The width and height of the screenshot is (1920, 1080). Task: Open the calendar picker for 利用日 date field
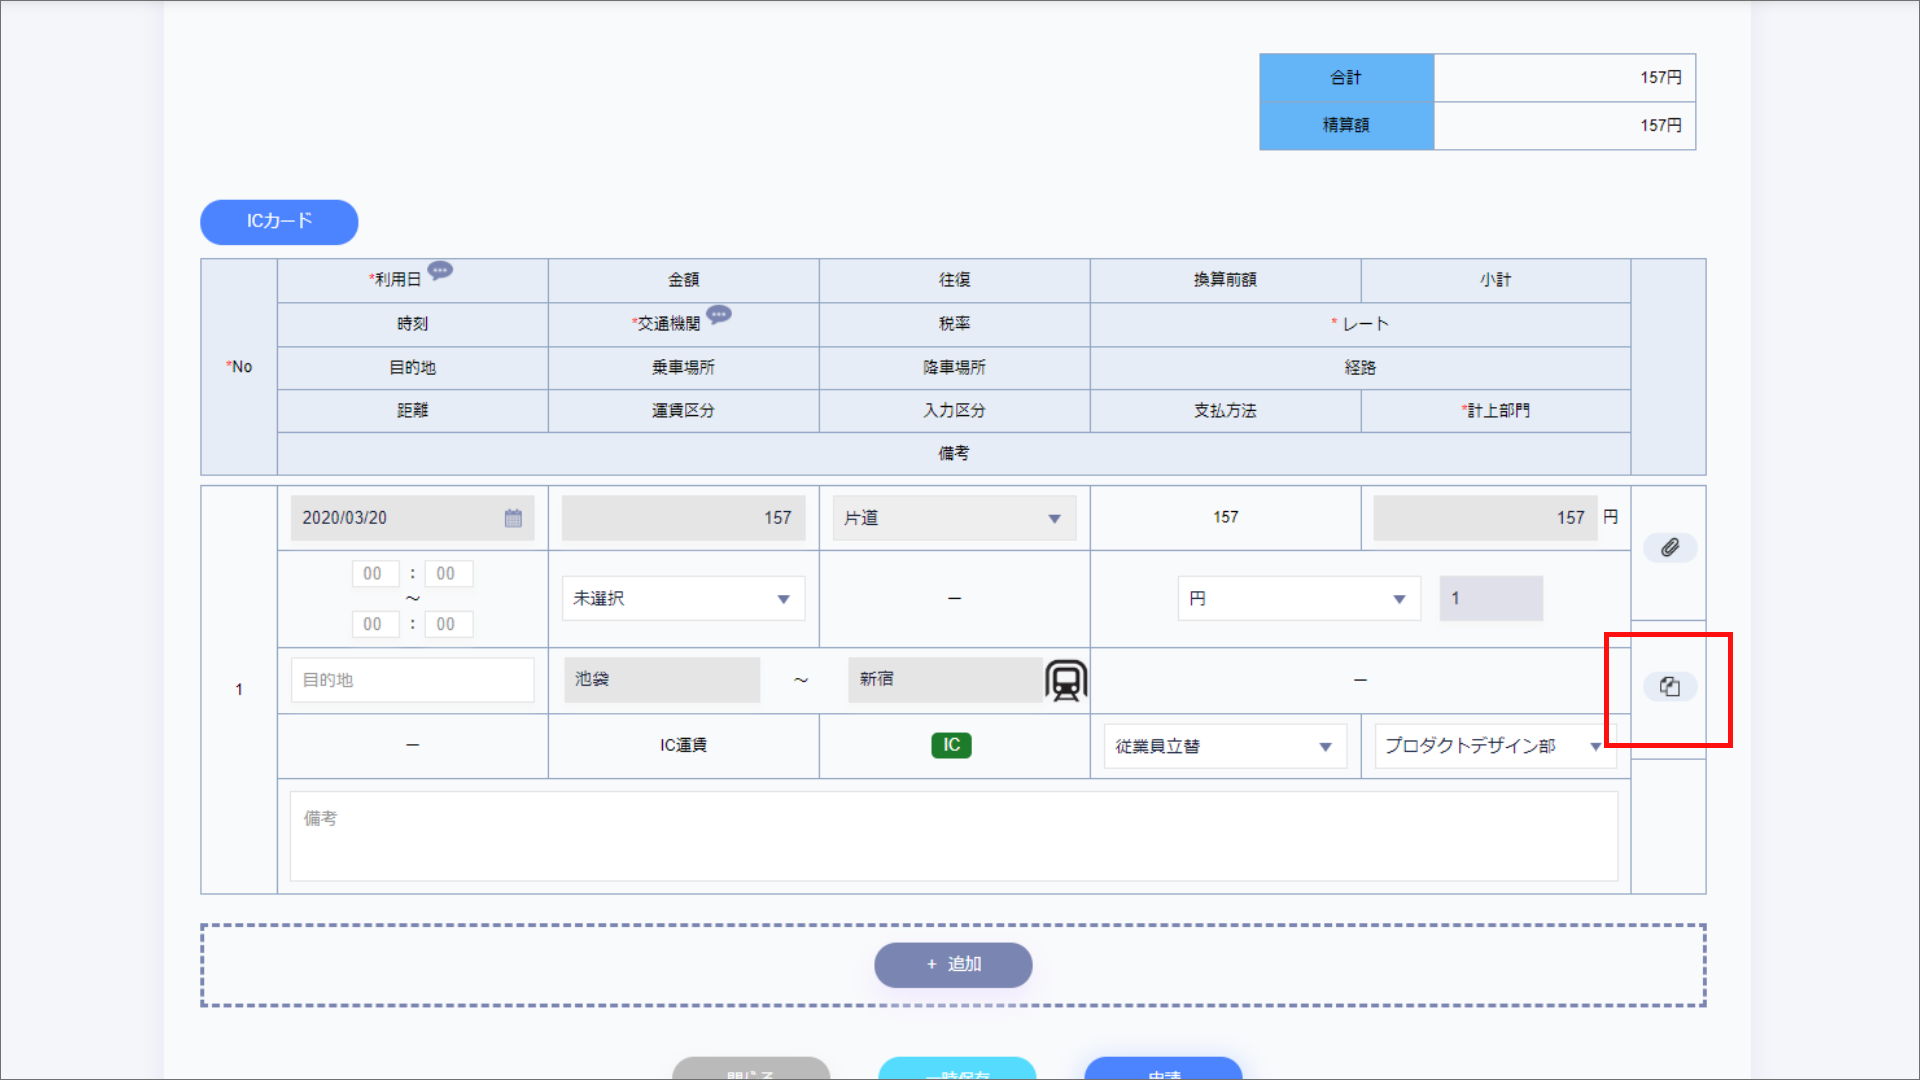click(514, 518)
